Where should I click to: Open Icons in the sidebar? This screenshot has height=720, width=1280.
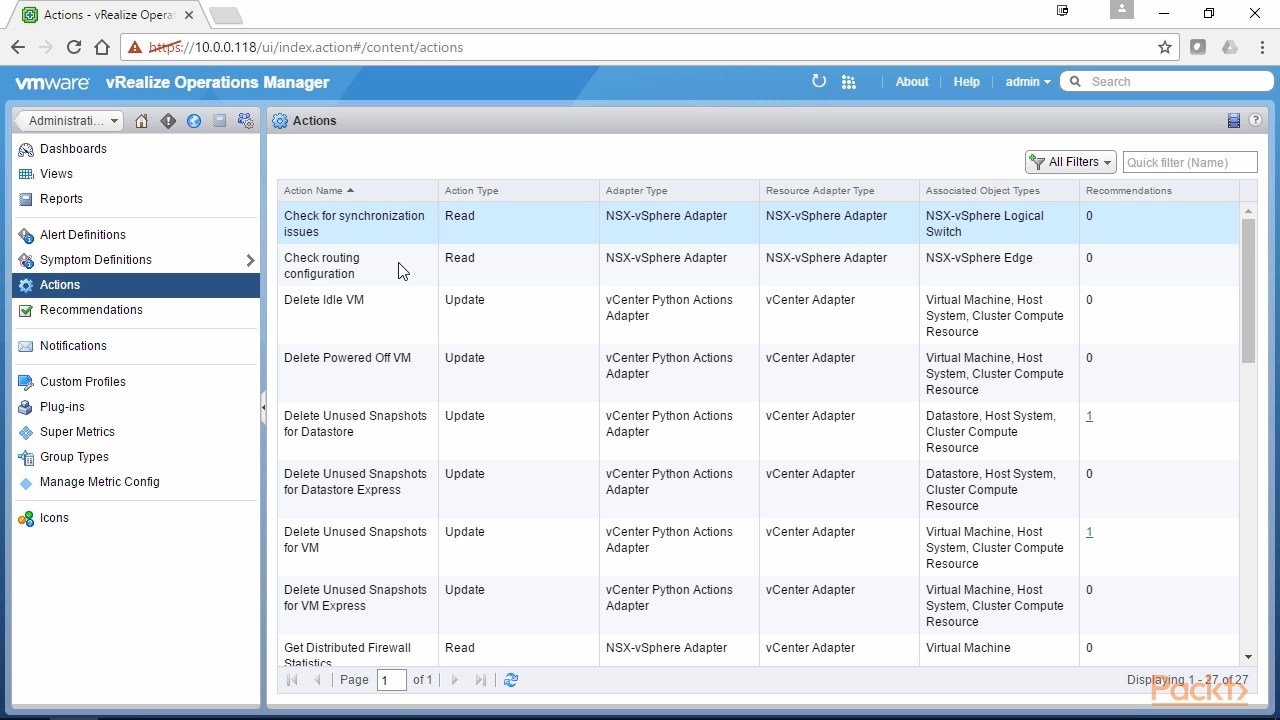pyautogui.click(x=54, y=518)
